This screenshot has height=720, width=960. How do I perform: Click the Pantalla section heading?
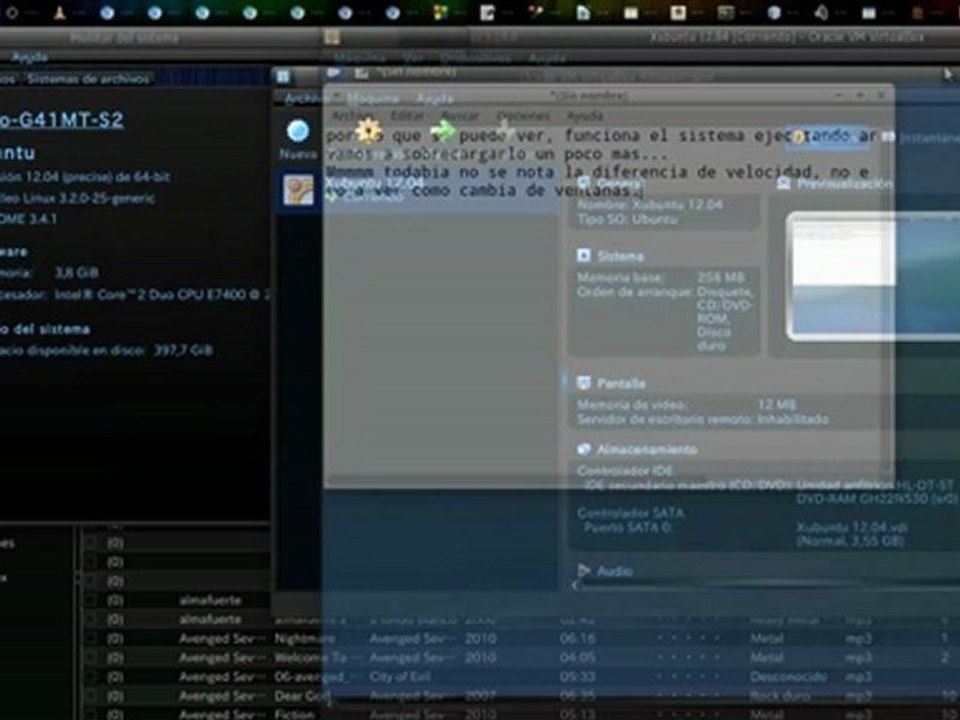[x=621, y=384]
